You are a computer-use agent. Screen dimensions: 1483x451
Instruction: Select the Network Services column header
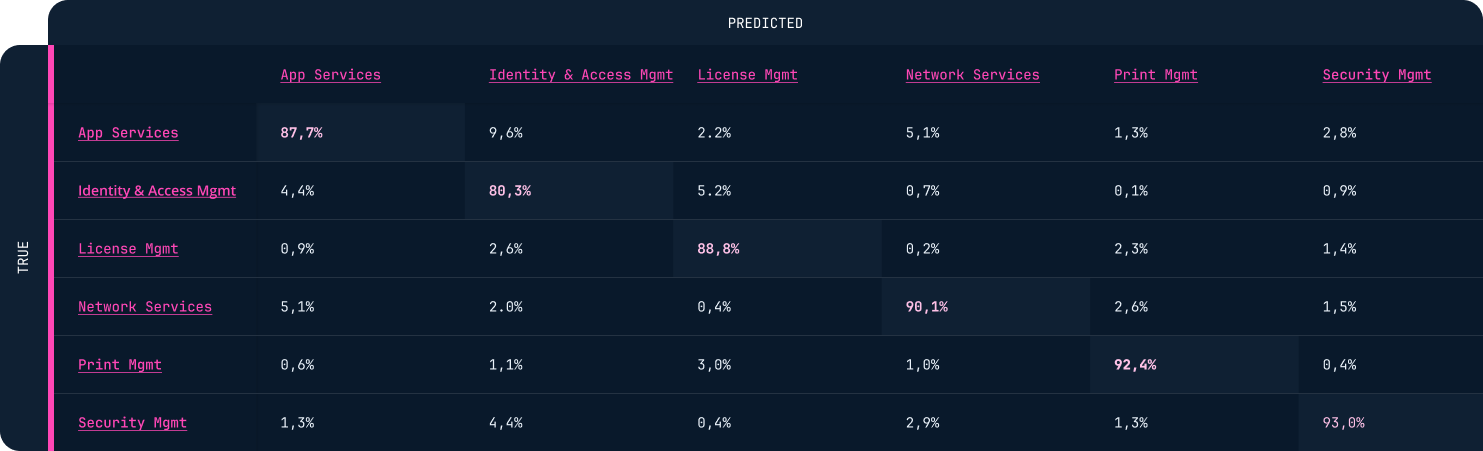(972, 75)
